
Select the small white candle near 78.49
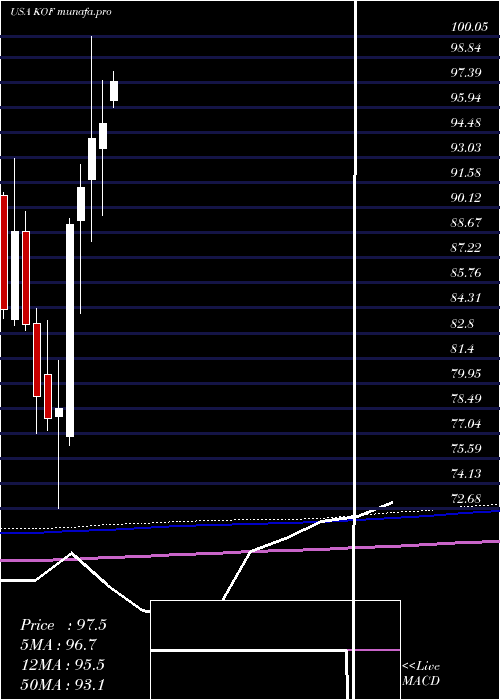pos(59,412)
